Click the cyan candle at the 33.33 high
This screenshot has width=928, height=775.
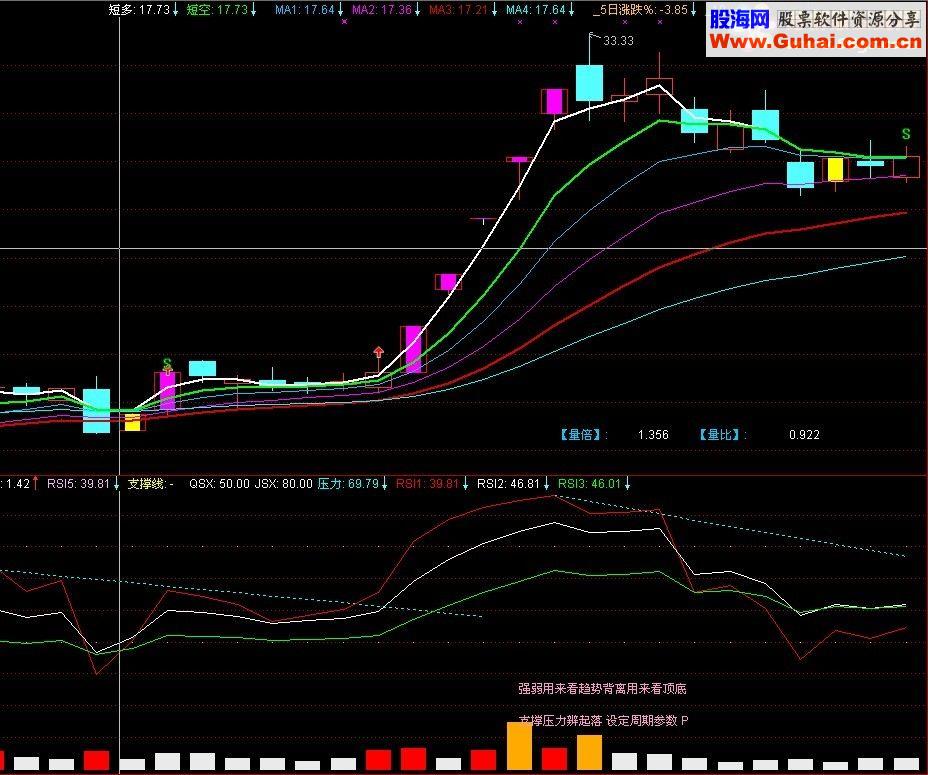[589, 83]
